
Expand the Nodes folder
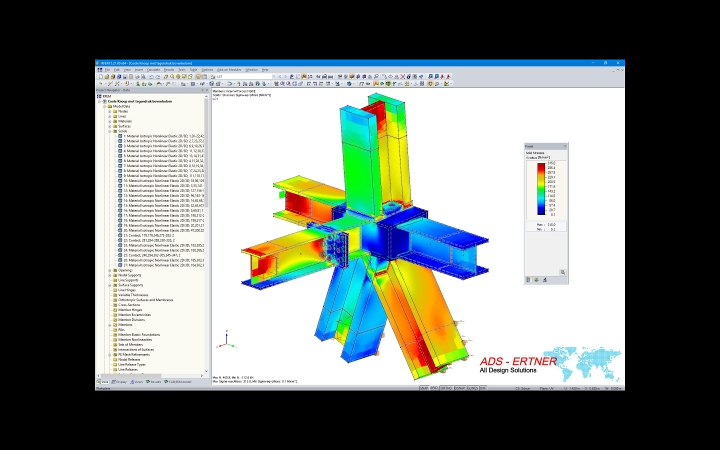coord(110,111)
